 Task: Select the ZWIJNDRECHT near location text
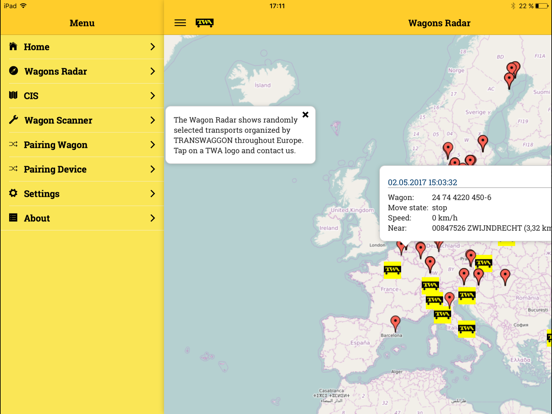[491, 228]
